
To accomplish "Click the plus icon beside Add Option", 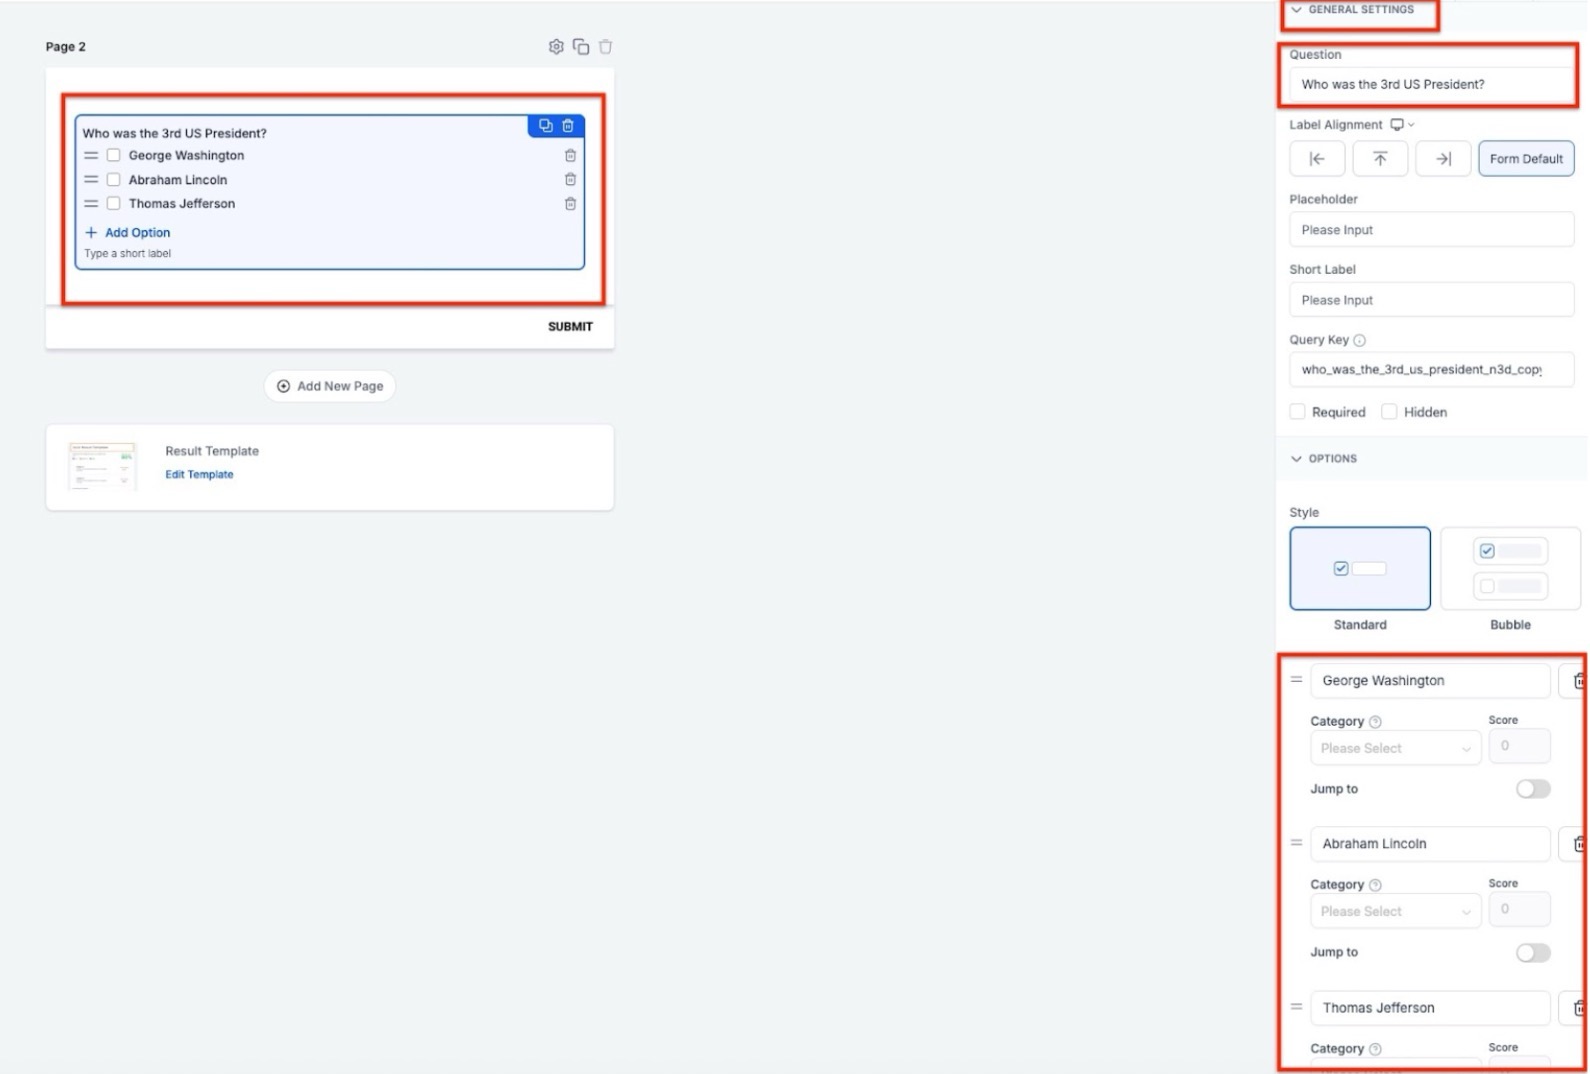I will pyautogui.click(x=91, y=232).
